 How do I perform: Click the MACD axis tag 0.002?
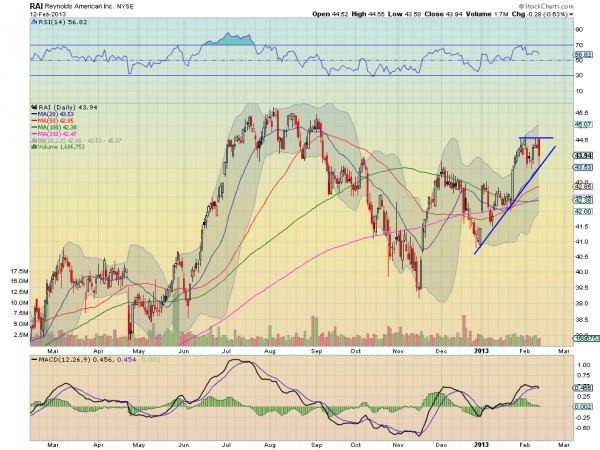pyautogui.click(x=583, y=406)
